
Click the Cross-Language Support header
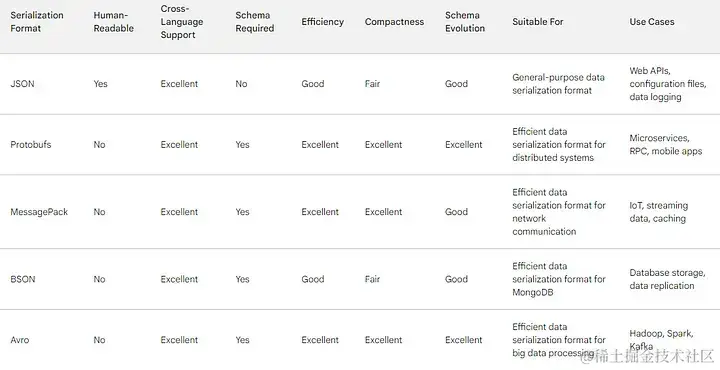(182, 22)
